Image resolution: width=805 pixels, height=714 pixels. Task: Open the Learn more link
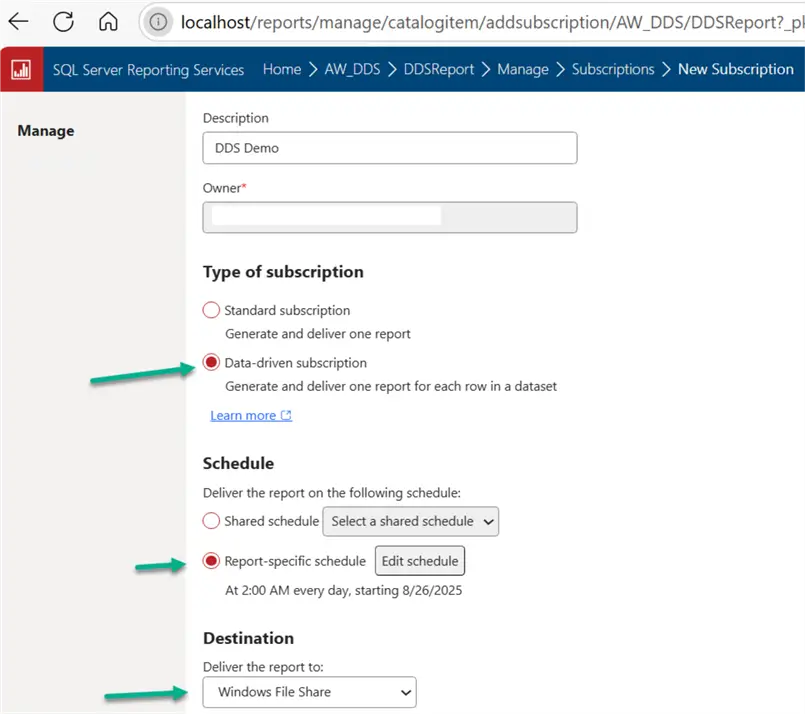(x=243, y=416)
